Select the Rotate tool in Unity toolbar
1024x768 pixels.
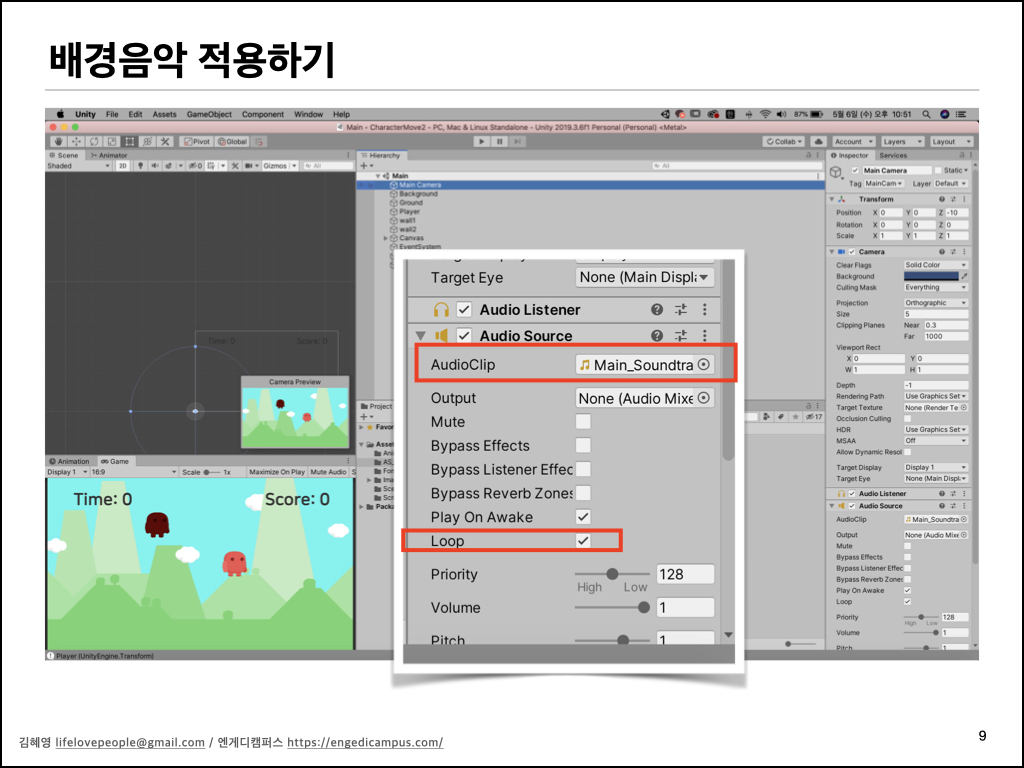94,142
